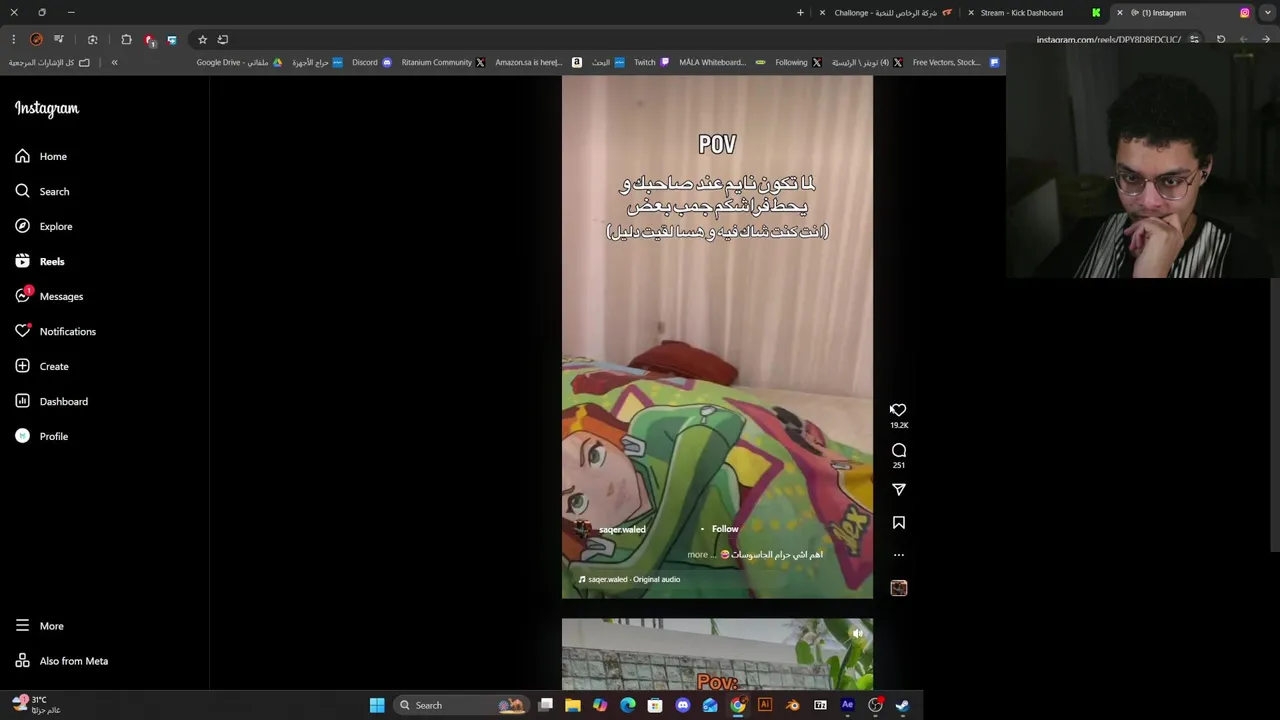Open comments on the reel
The image size is (1280, 720).
[x=899, y=450]
